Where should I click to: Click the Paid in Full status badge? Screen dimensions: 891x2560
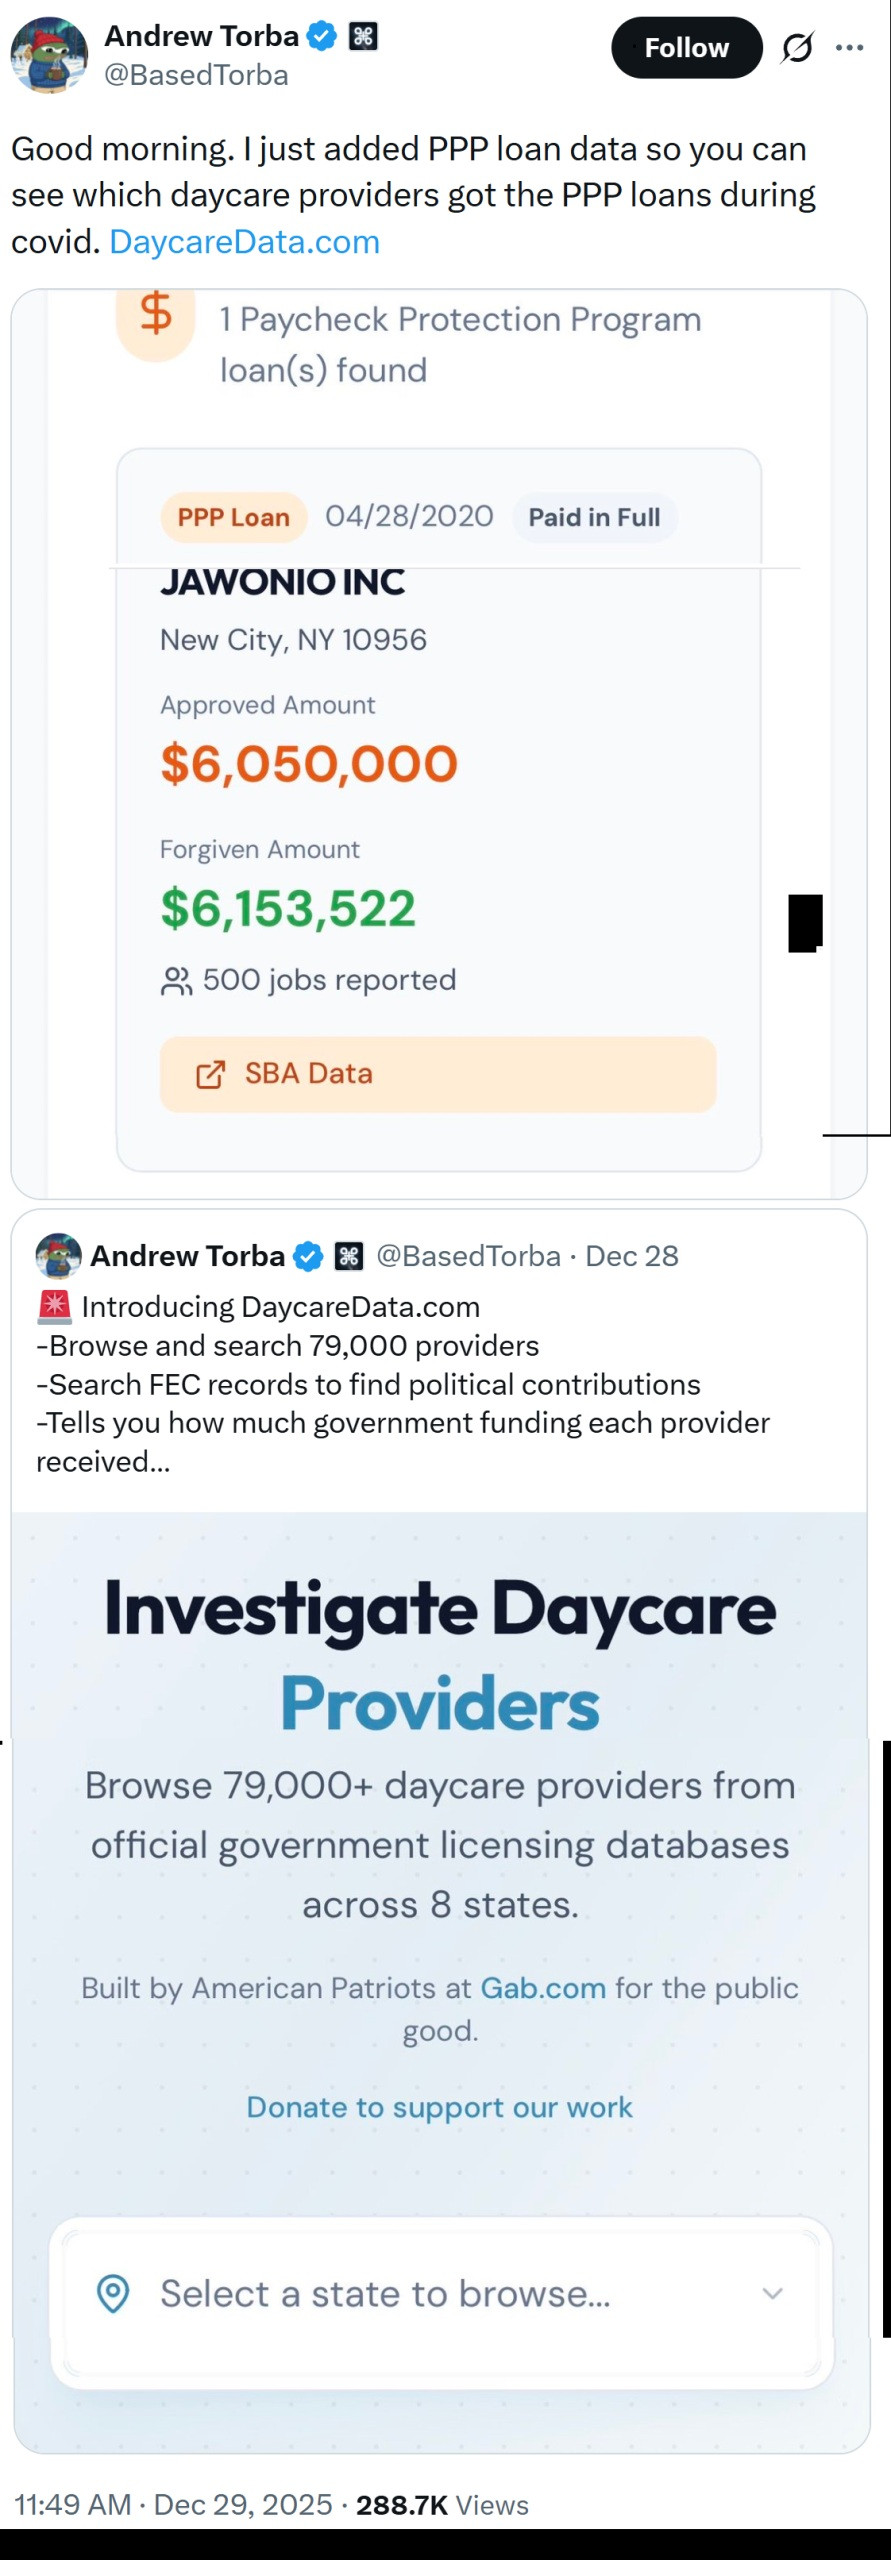pos(594,517)
